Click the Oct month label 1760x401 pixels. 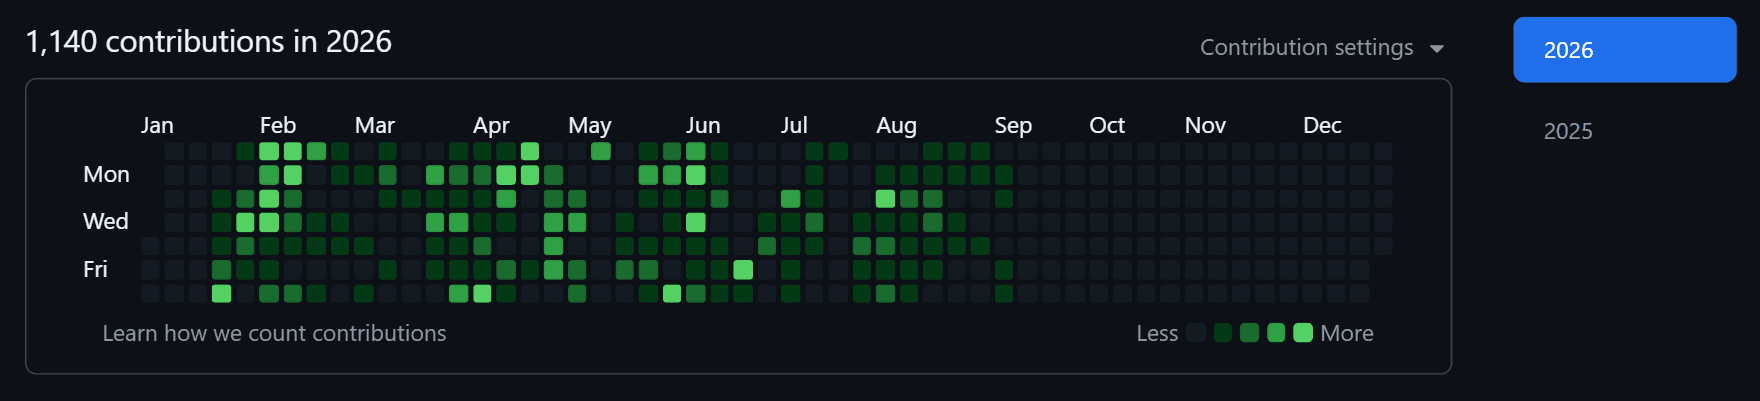click(1107, 125)
